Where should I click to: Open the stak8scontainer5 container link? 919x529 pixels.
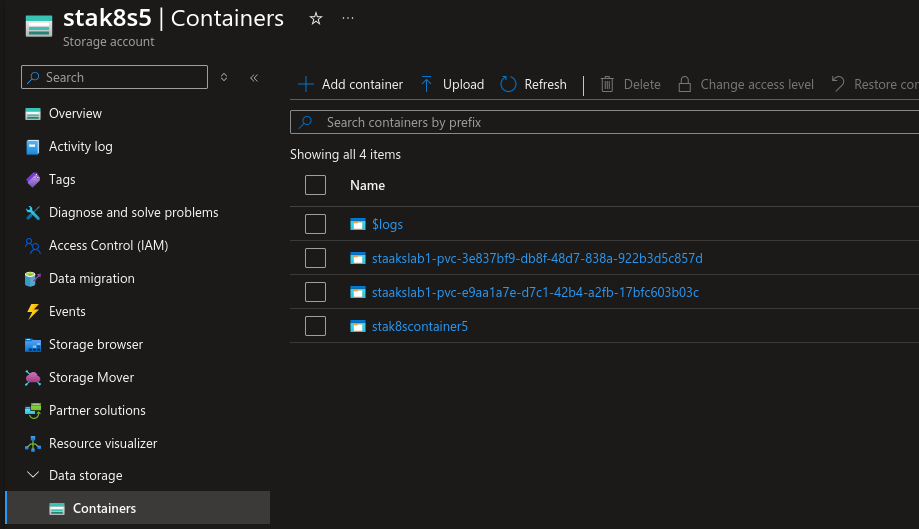(420, 326)
